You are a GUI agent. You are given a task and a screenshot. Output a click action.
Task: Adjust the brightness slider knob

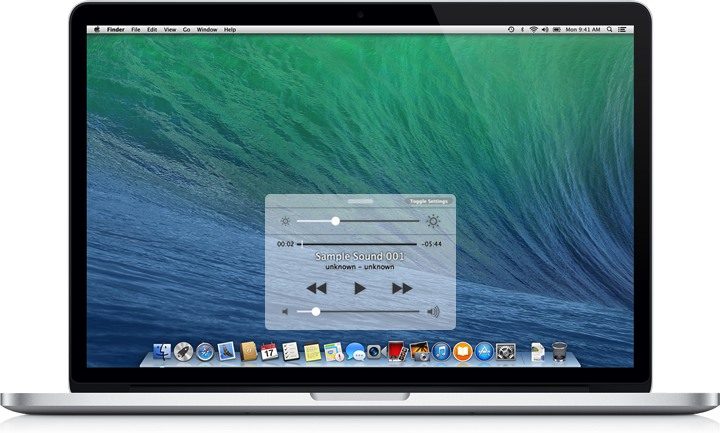coord(336,221)
